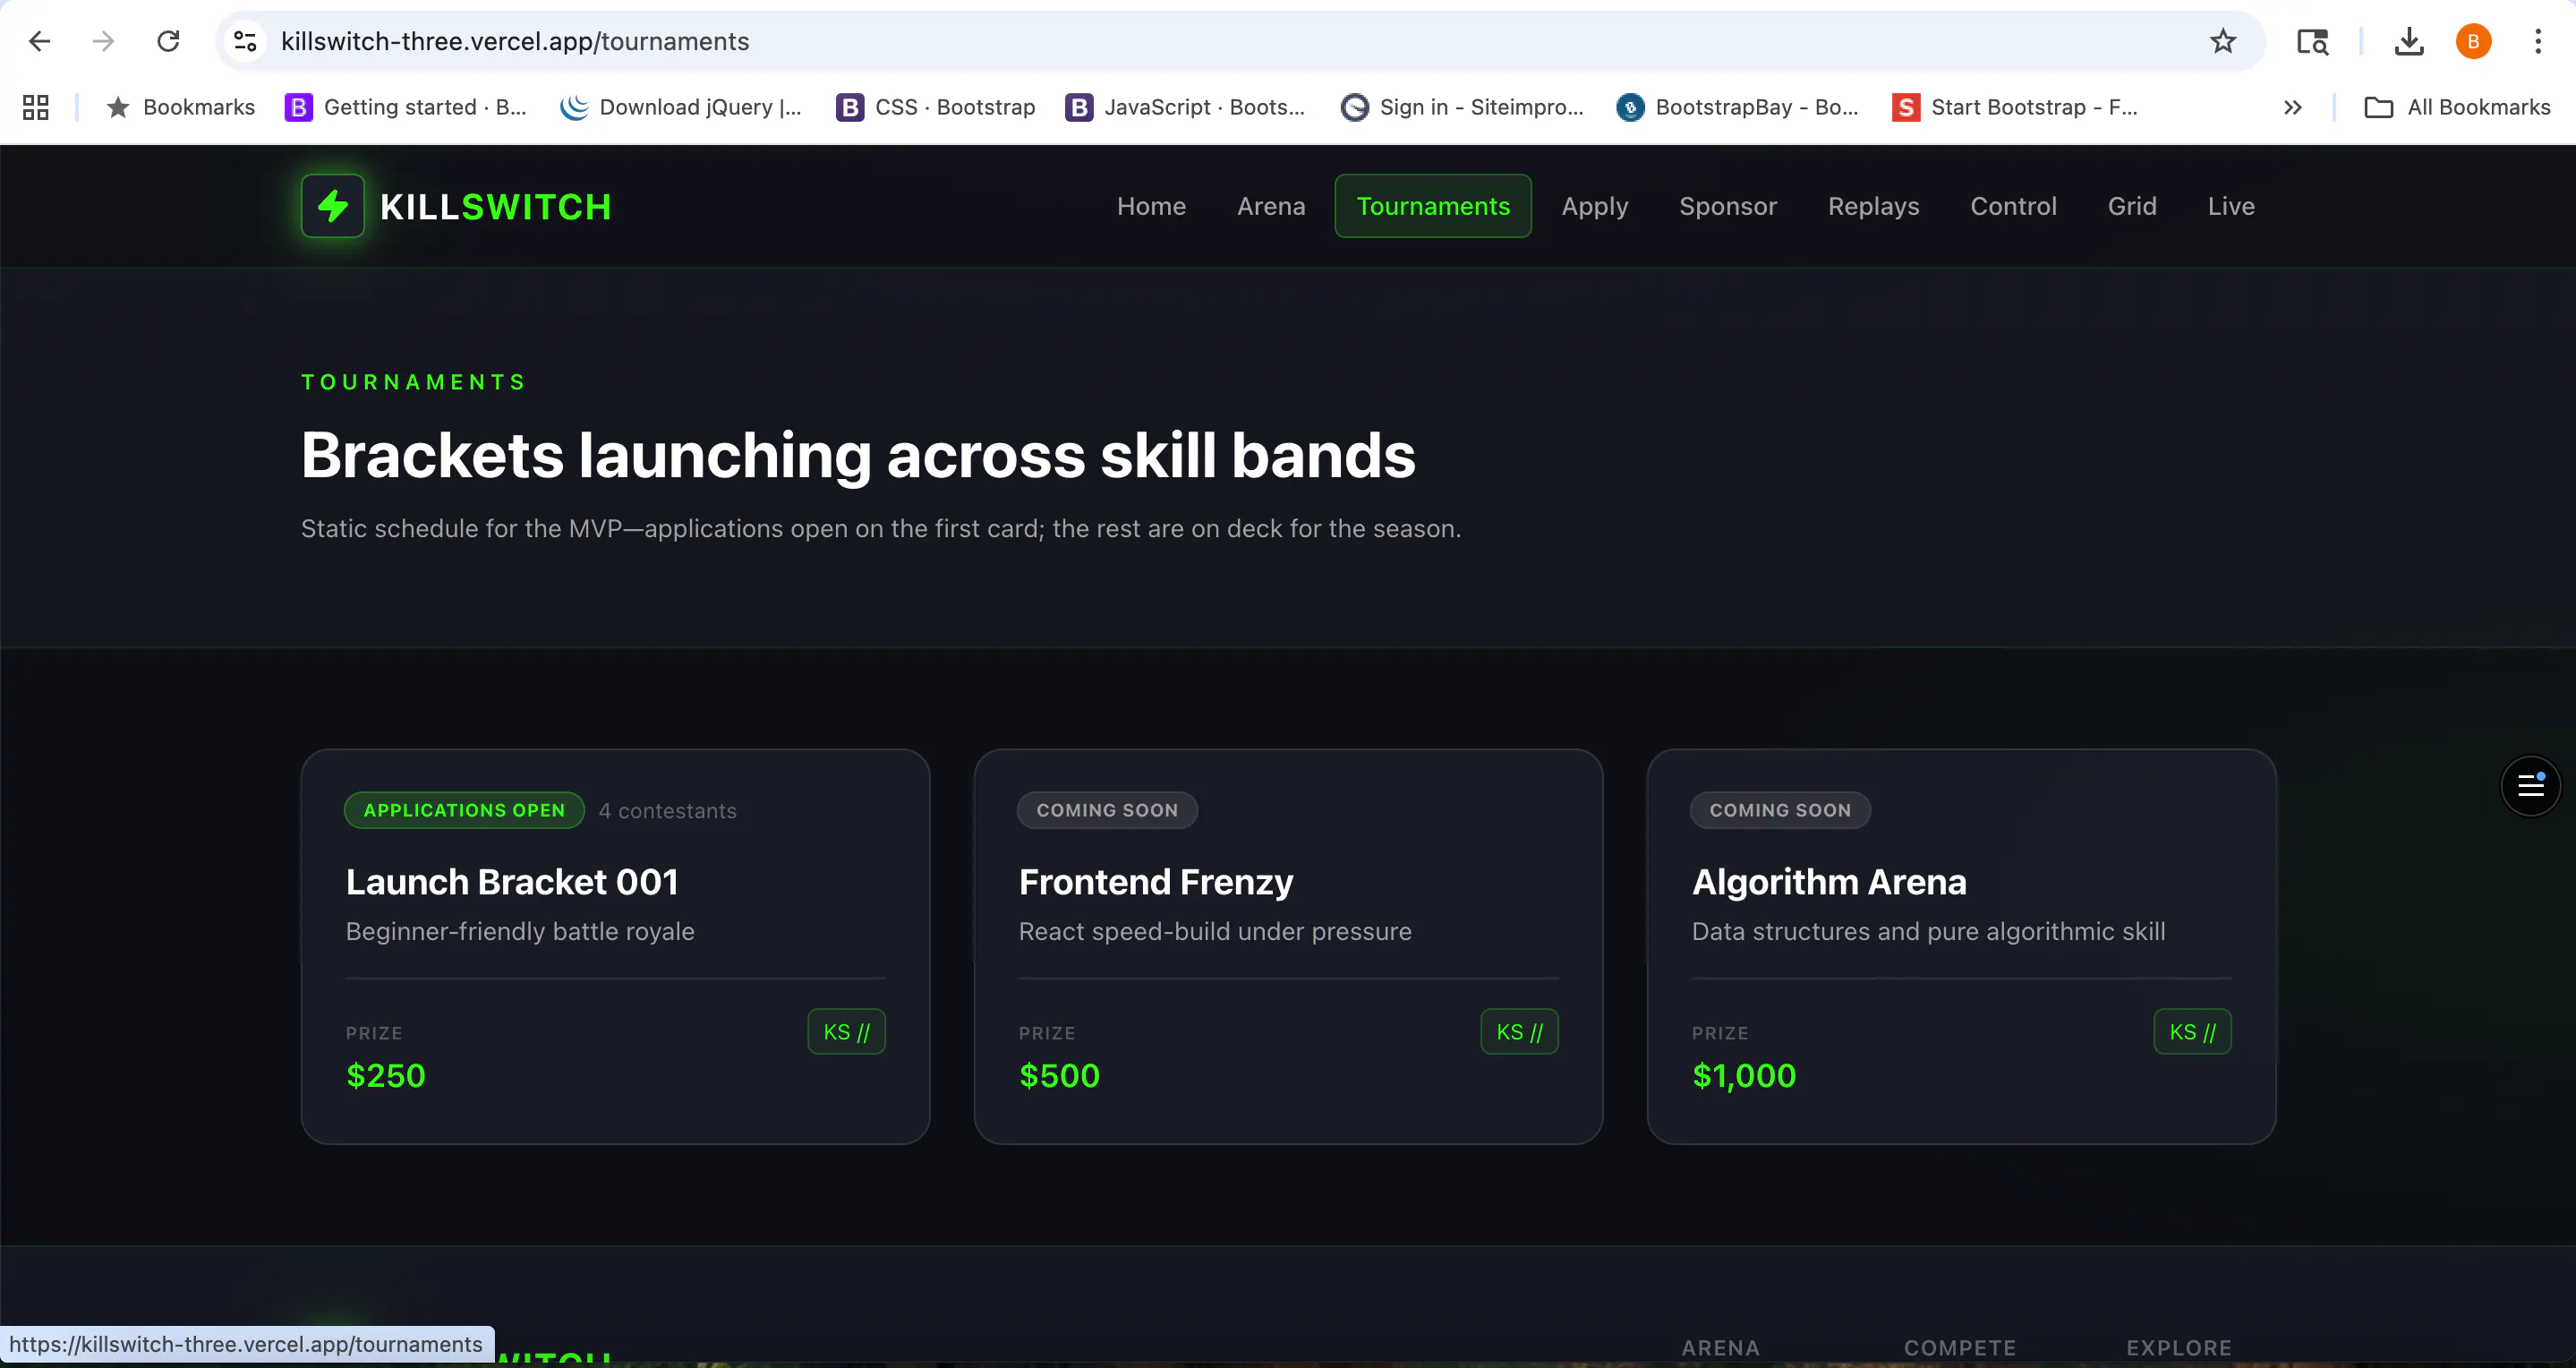Click the EXPLORE footer column heading
Viewport: 2576px width, 1368px height.
2179,1348
